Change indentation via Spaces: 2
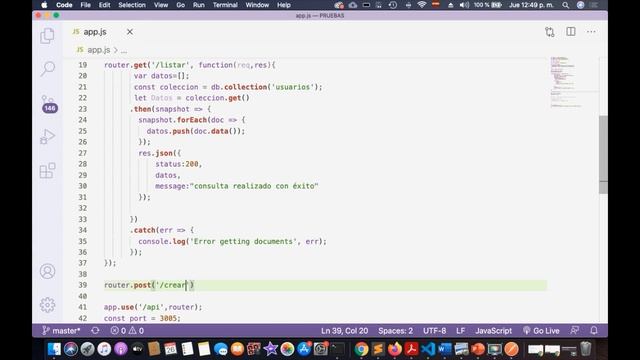Viewport: 640px width, 360px height. (x=395, y=331)
